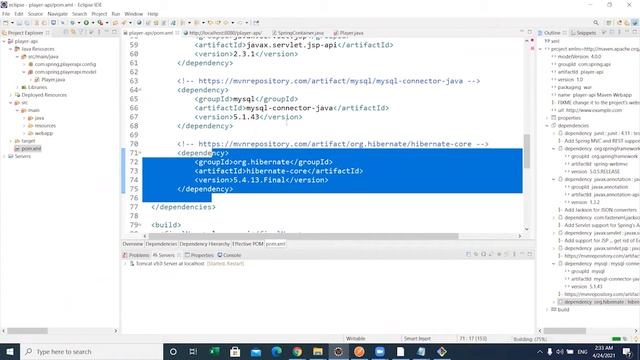
Task: Click the Save All toolbar icon
Action: click(27, 23)
